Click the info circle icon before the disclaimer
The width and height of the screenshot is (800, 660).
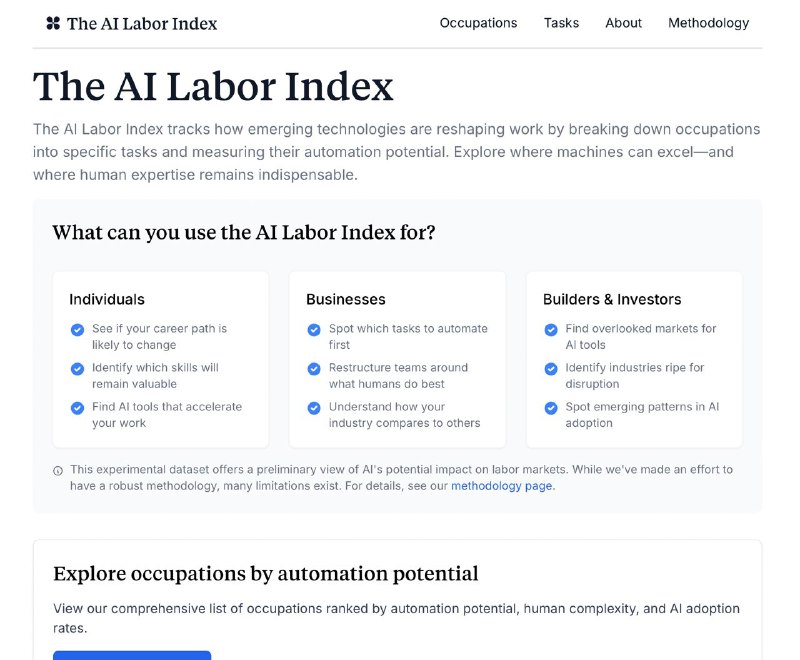[58, 471]
